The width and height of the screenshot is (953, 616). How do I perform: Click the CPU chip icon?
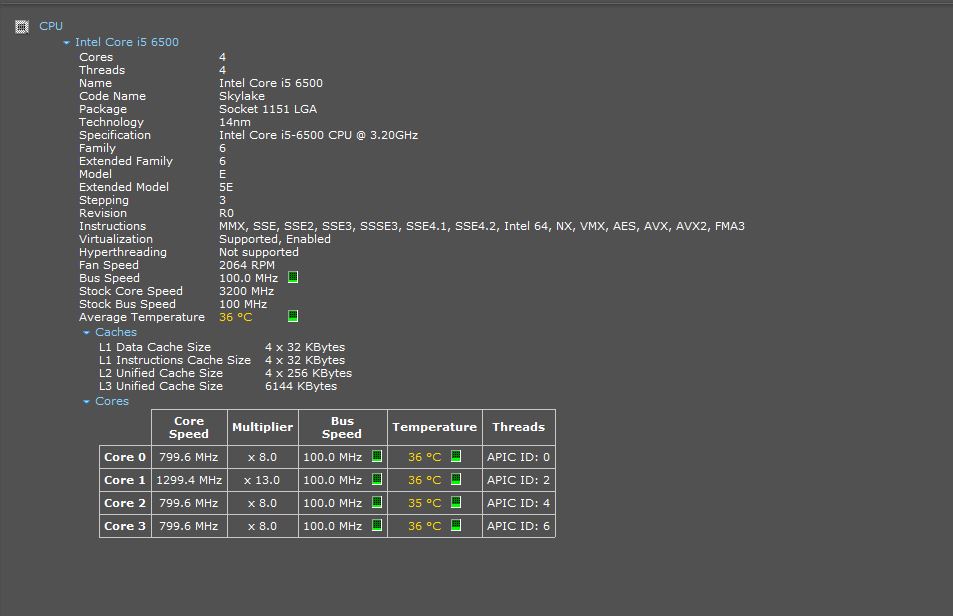(x=22, y=27)
